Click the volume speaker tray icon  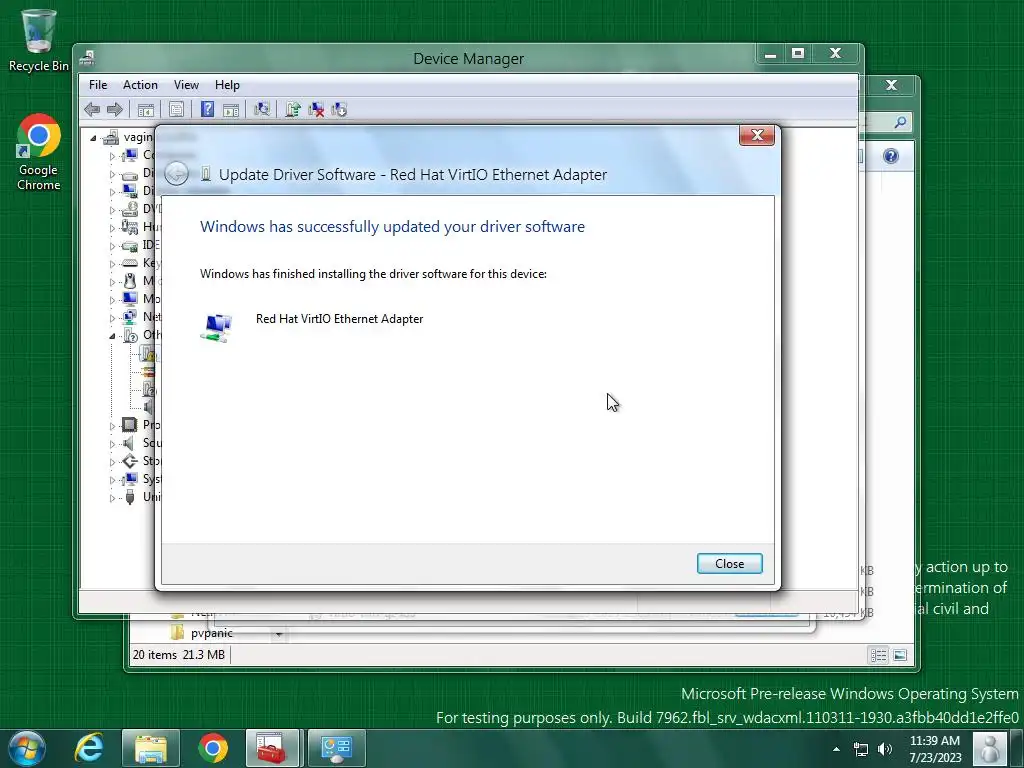(x=885, y=749)
